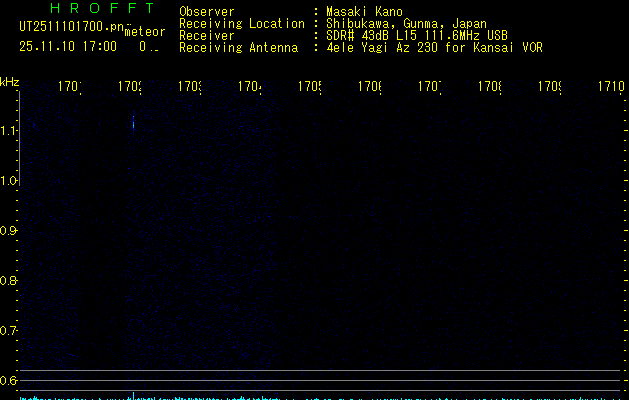Select the receiver value SDR# 43dB L15 111.6MHz USB
Screen dimensions: 629x400
tap(417, 36)
